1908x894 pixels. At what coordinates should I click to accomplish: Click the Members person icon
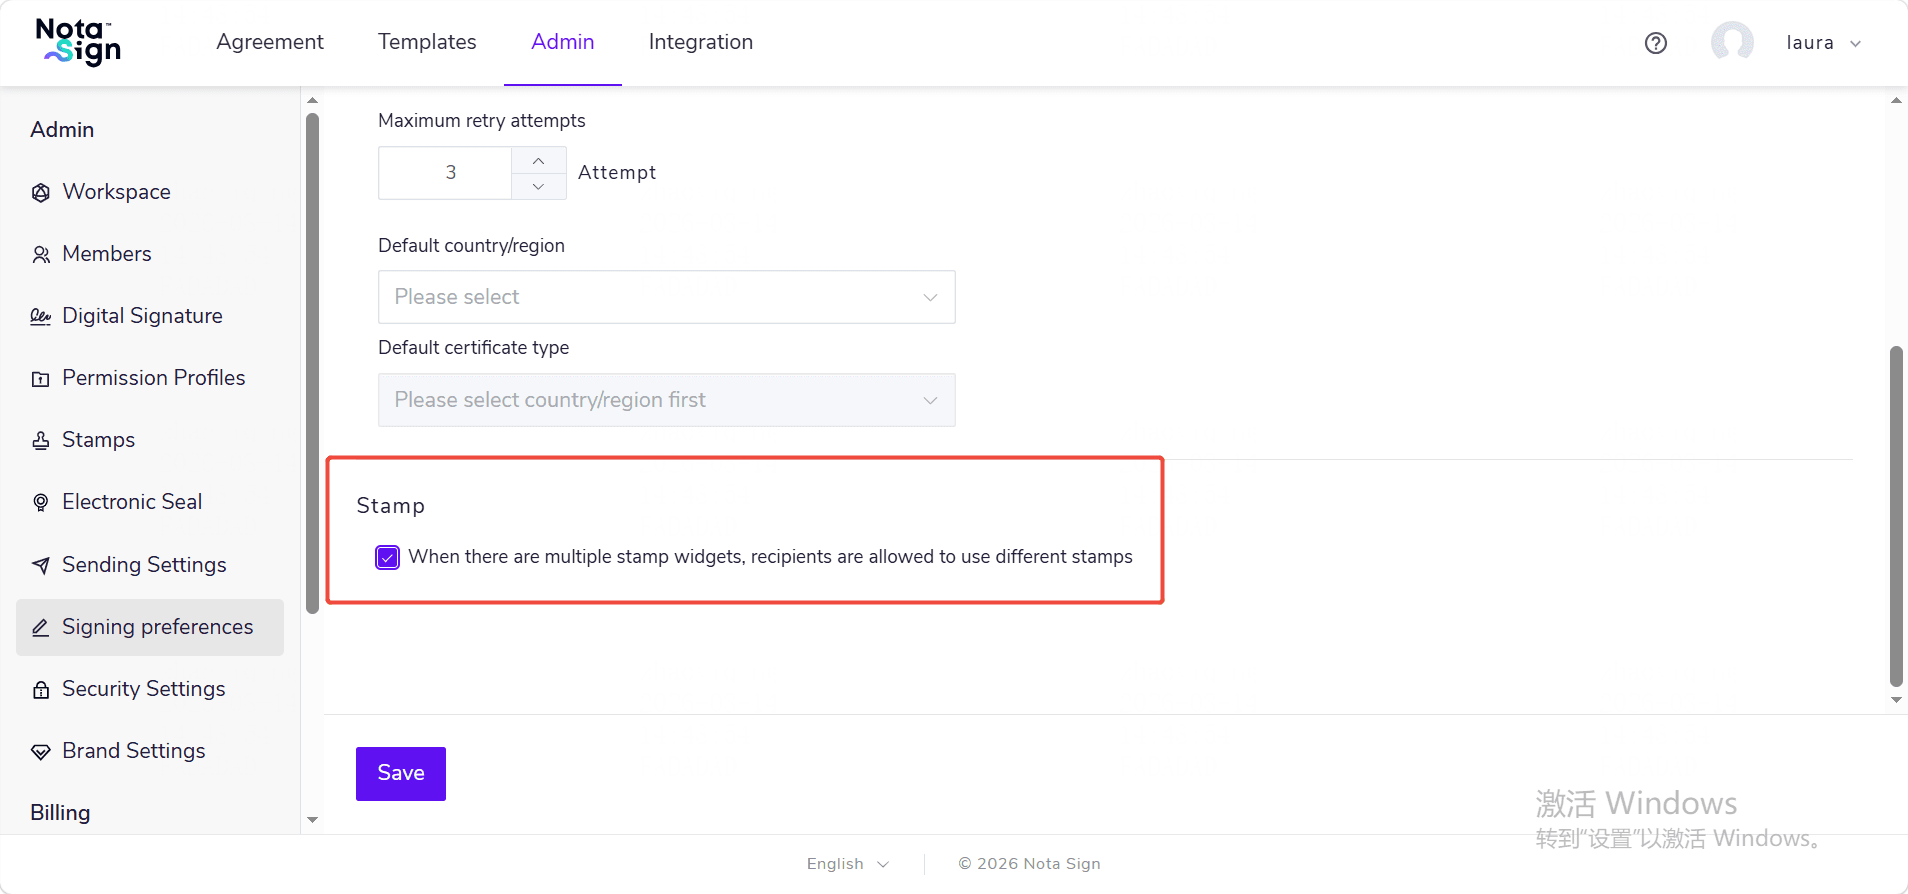(x=41, y=255)
